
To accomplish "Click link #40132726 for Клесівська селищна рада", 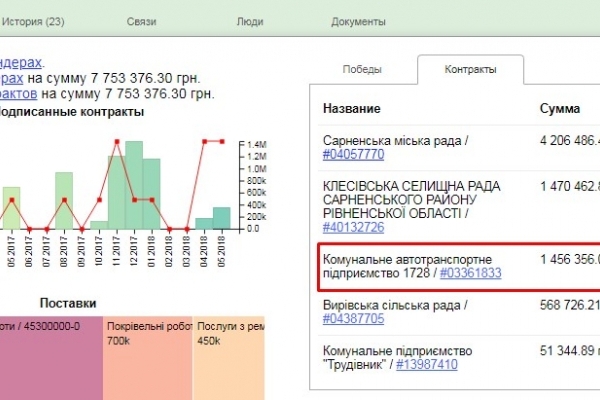I will [353, 227].
